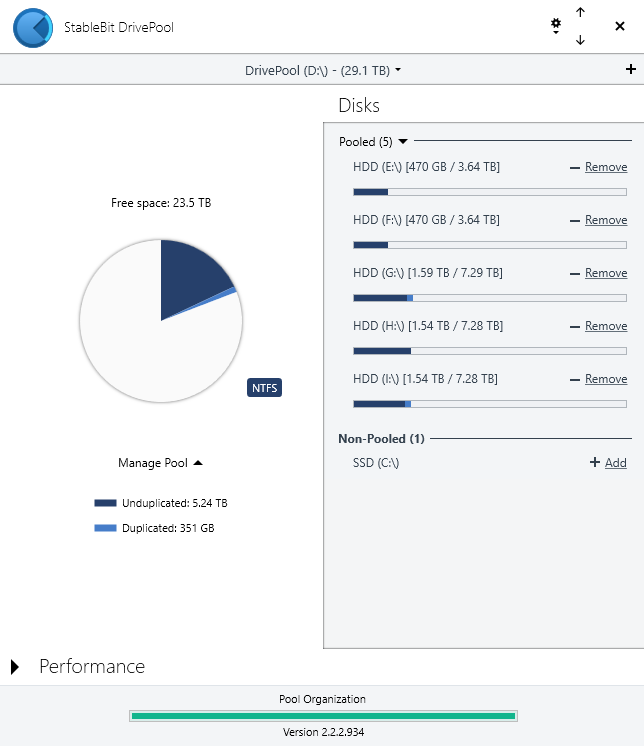The height and width of the screenshot is (746, 644).
Task: Open the DrivePool (D:\) pool selector dropdown
Action: [322, 70]
